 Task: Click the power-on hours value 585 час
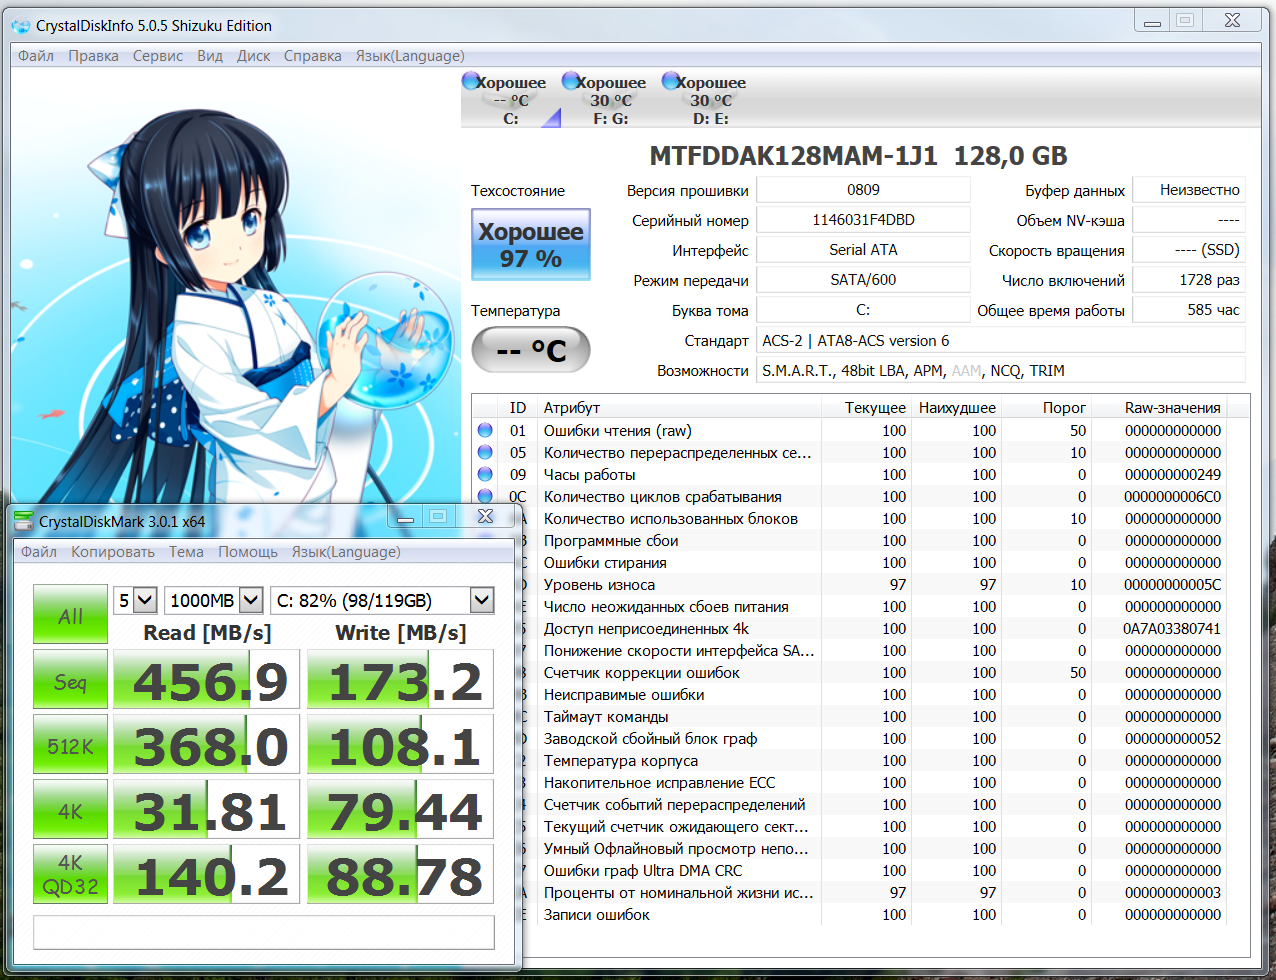[x=1189, y=310]
